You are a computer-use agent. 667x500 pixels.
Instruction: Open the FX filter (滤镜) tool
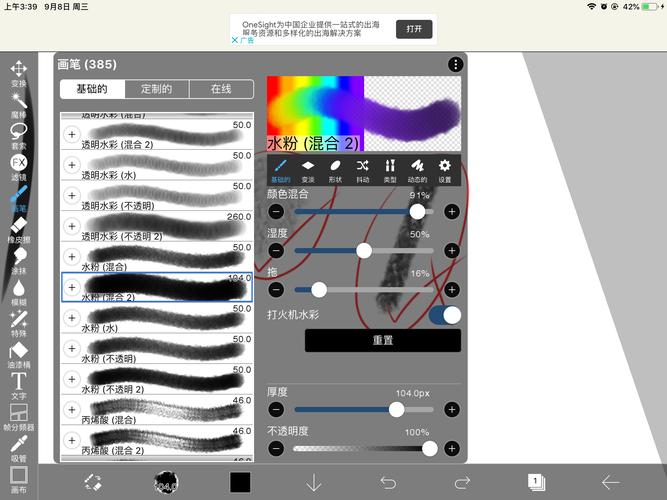[x=18, y=163]
